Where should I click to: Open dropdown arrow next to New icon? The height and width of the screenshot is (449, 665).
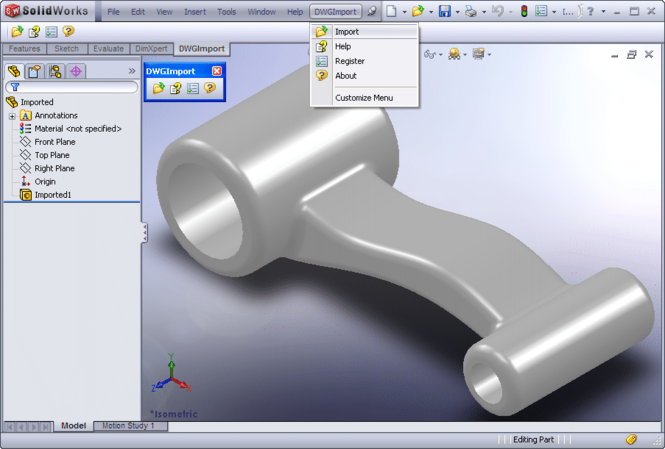404,12
